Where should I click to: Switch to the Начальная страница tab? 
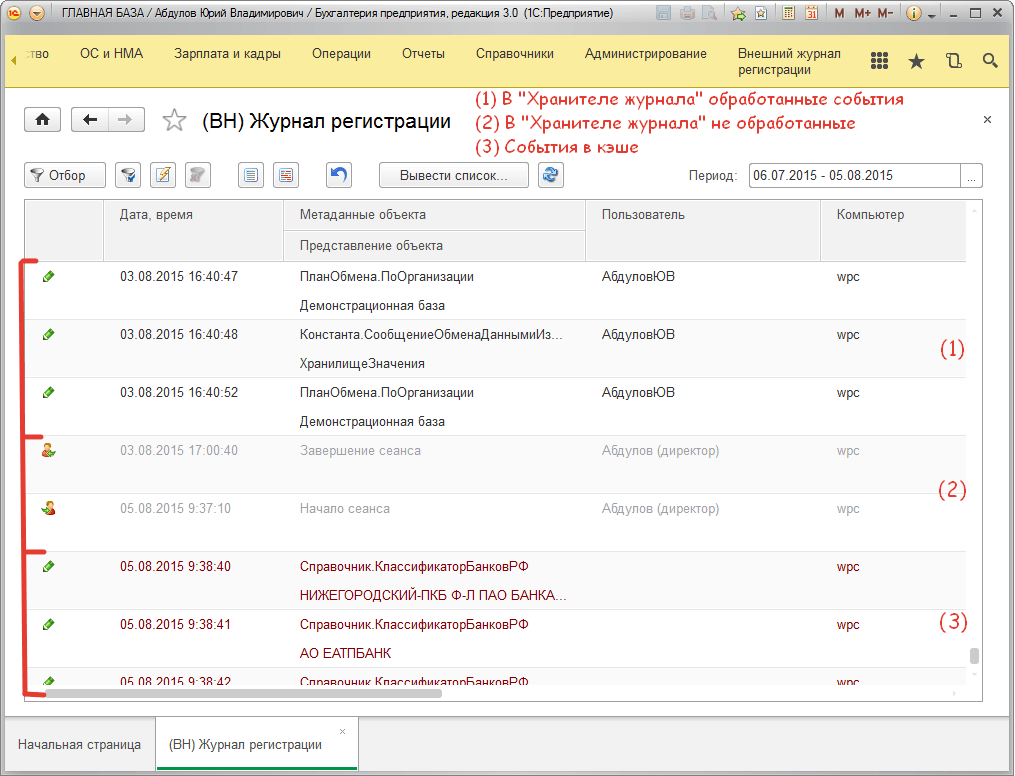point(80,744)
